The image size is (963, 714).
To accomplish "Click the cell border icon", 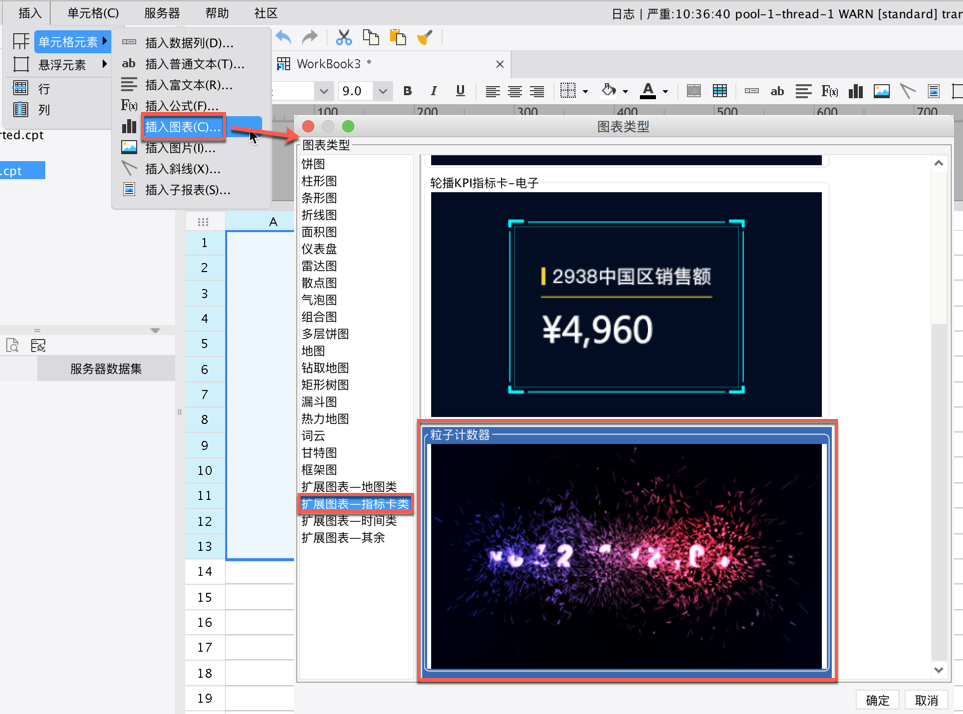I will pos(568,91).
